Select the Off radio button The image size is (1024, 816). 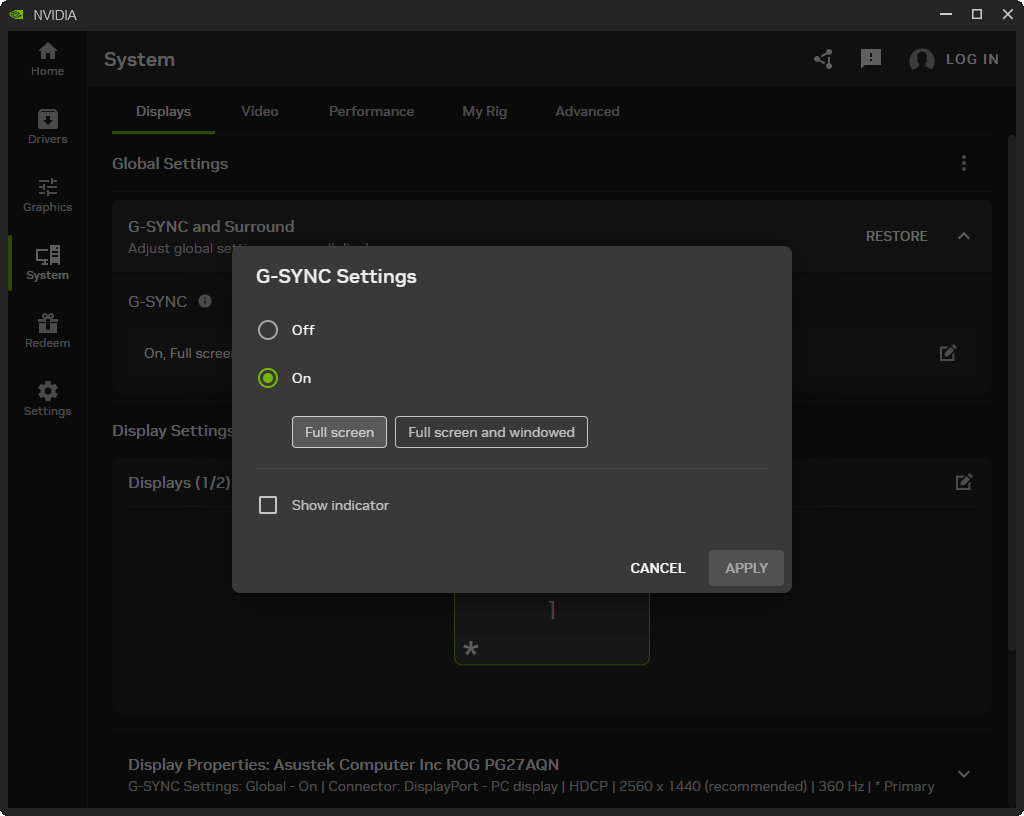click(x=268, y=330)
